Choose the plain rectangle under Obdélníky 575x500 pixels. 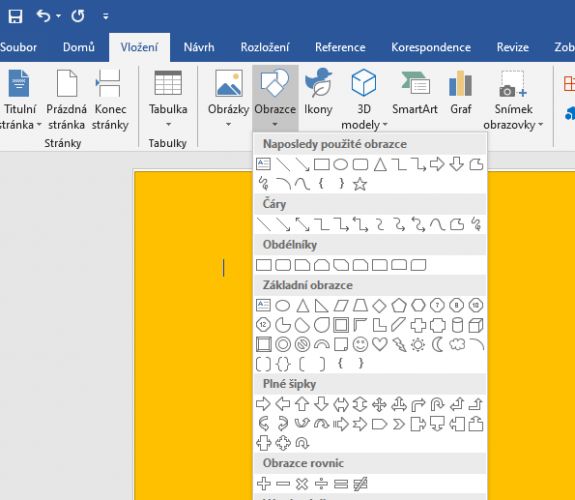pos(264,265)
